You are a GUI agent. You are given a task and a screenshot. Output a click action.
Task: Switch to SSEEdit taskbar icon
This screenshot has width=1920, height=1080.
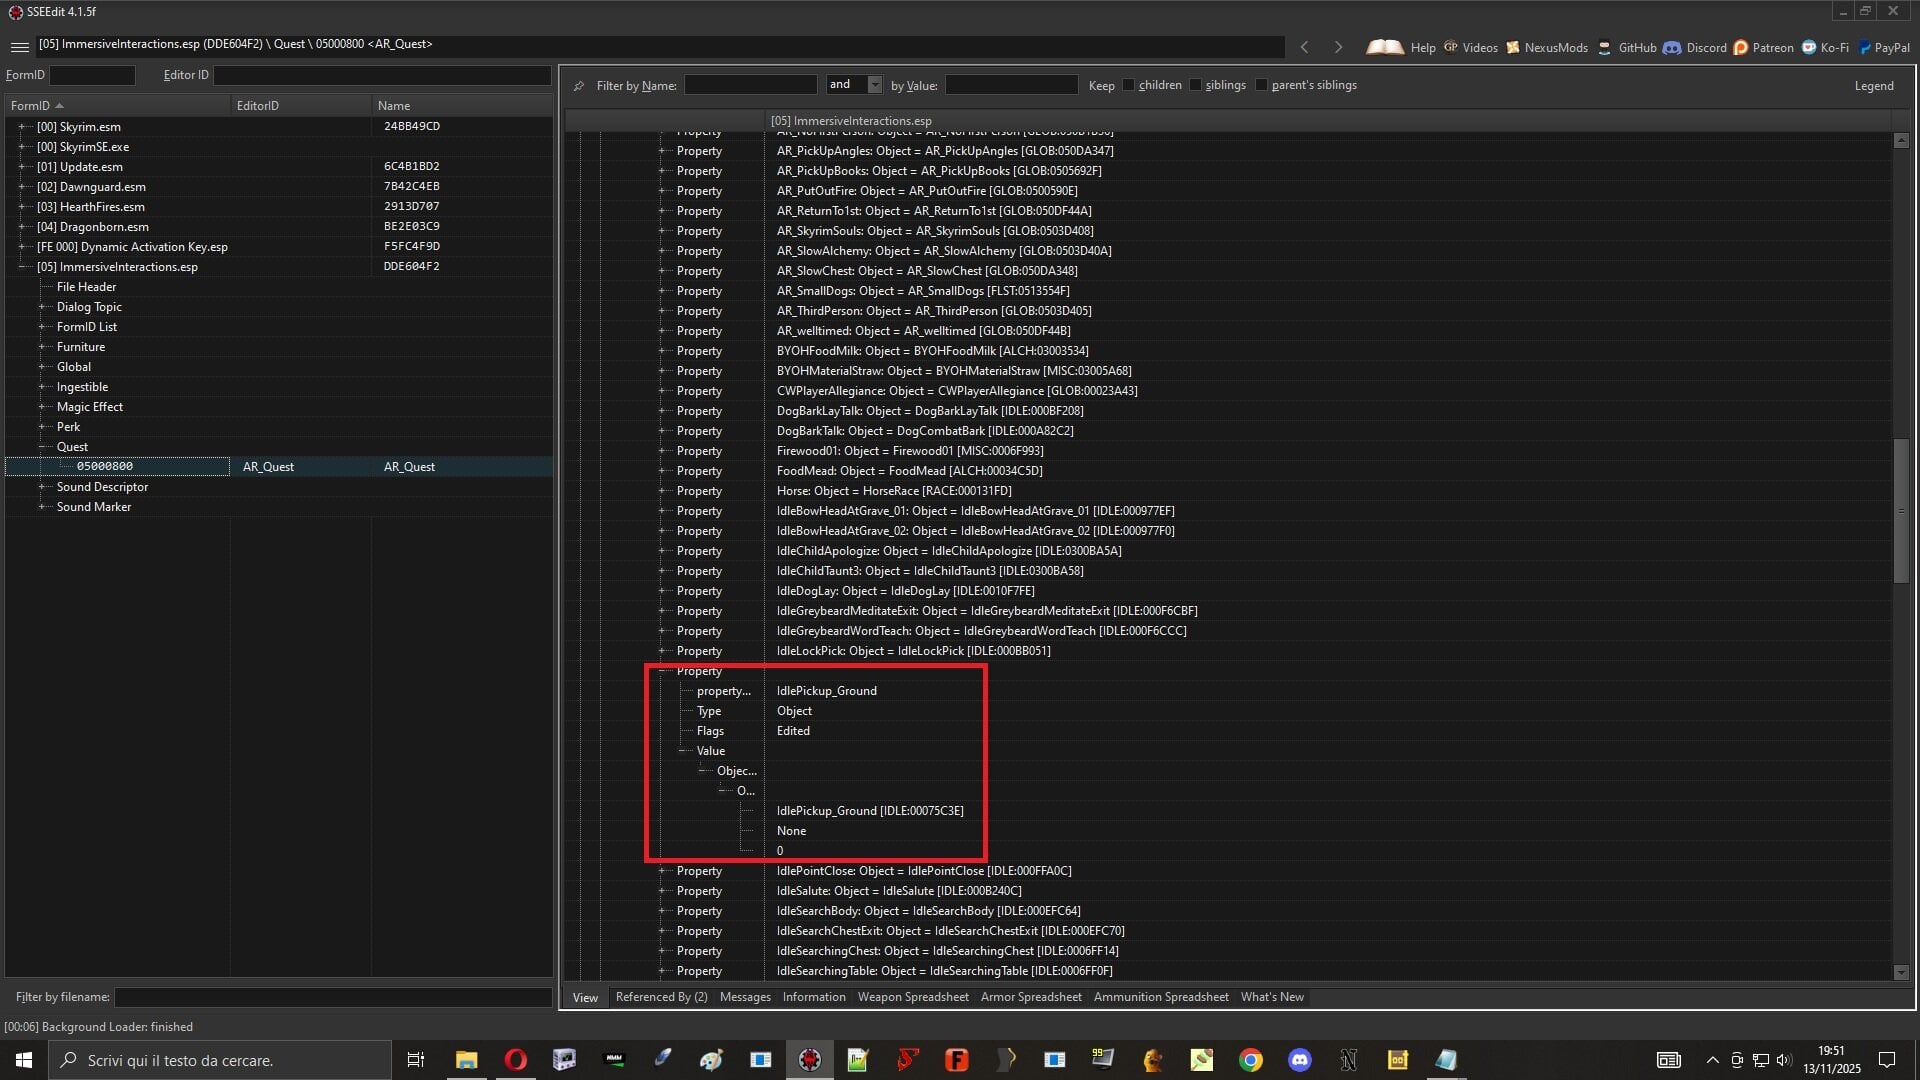pyautogui.click(x=810, y=1060)
